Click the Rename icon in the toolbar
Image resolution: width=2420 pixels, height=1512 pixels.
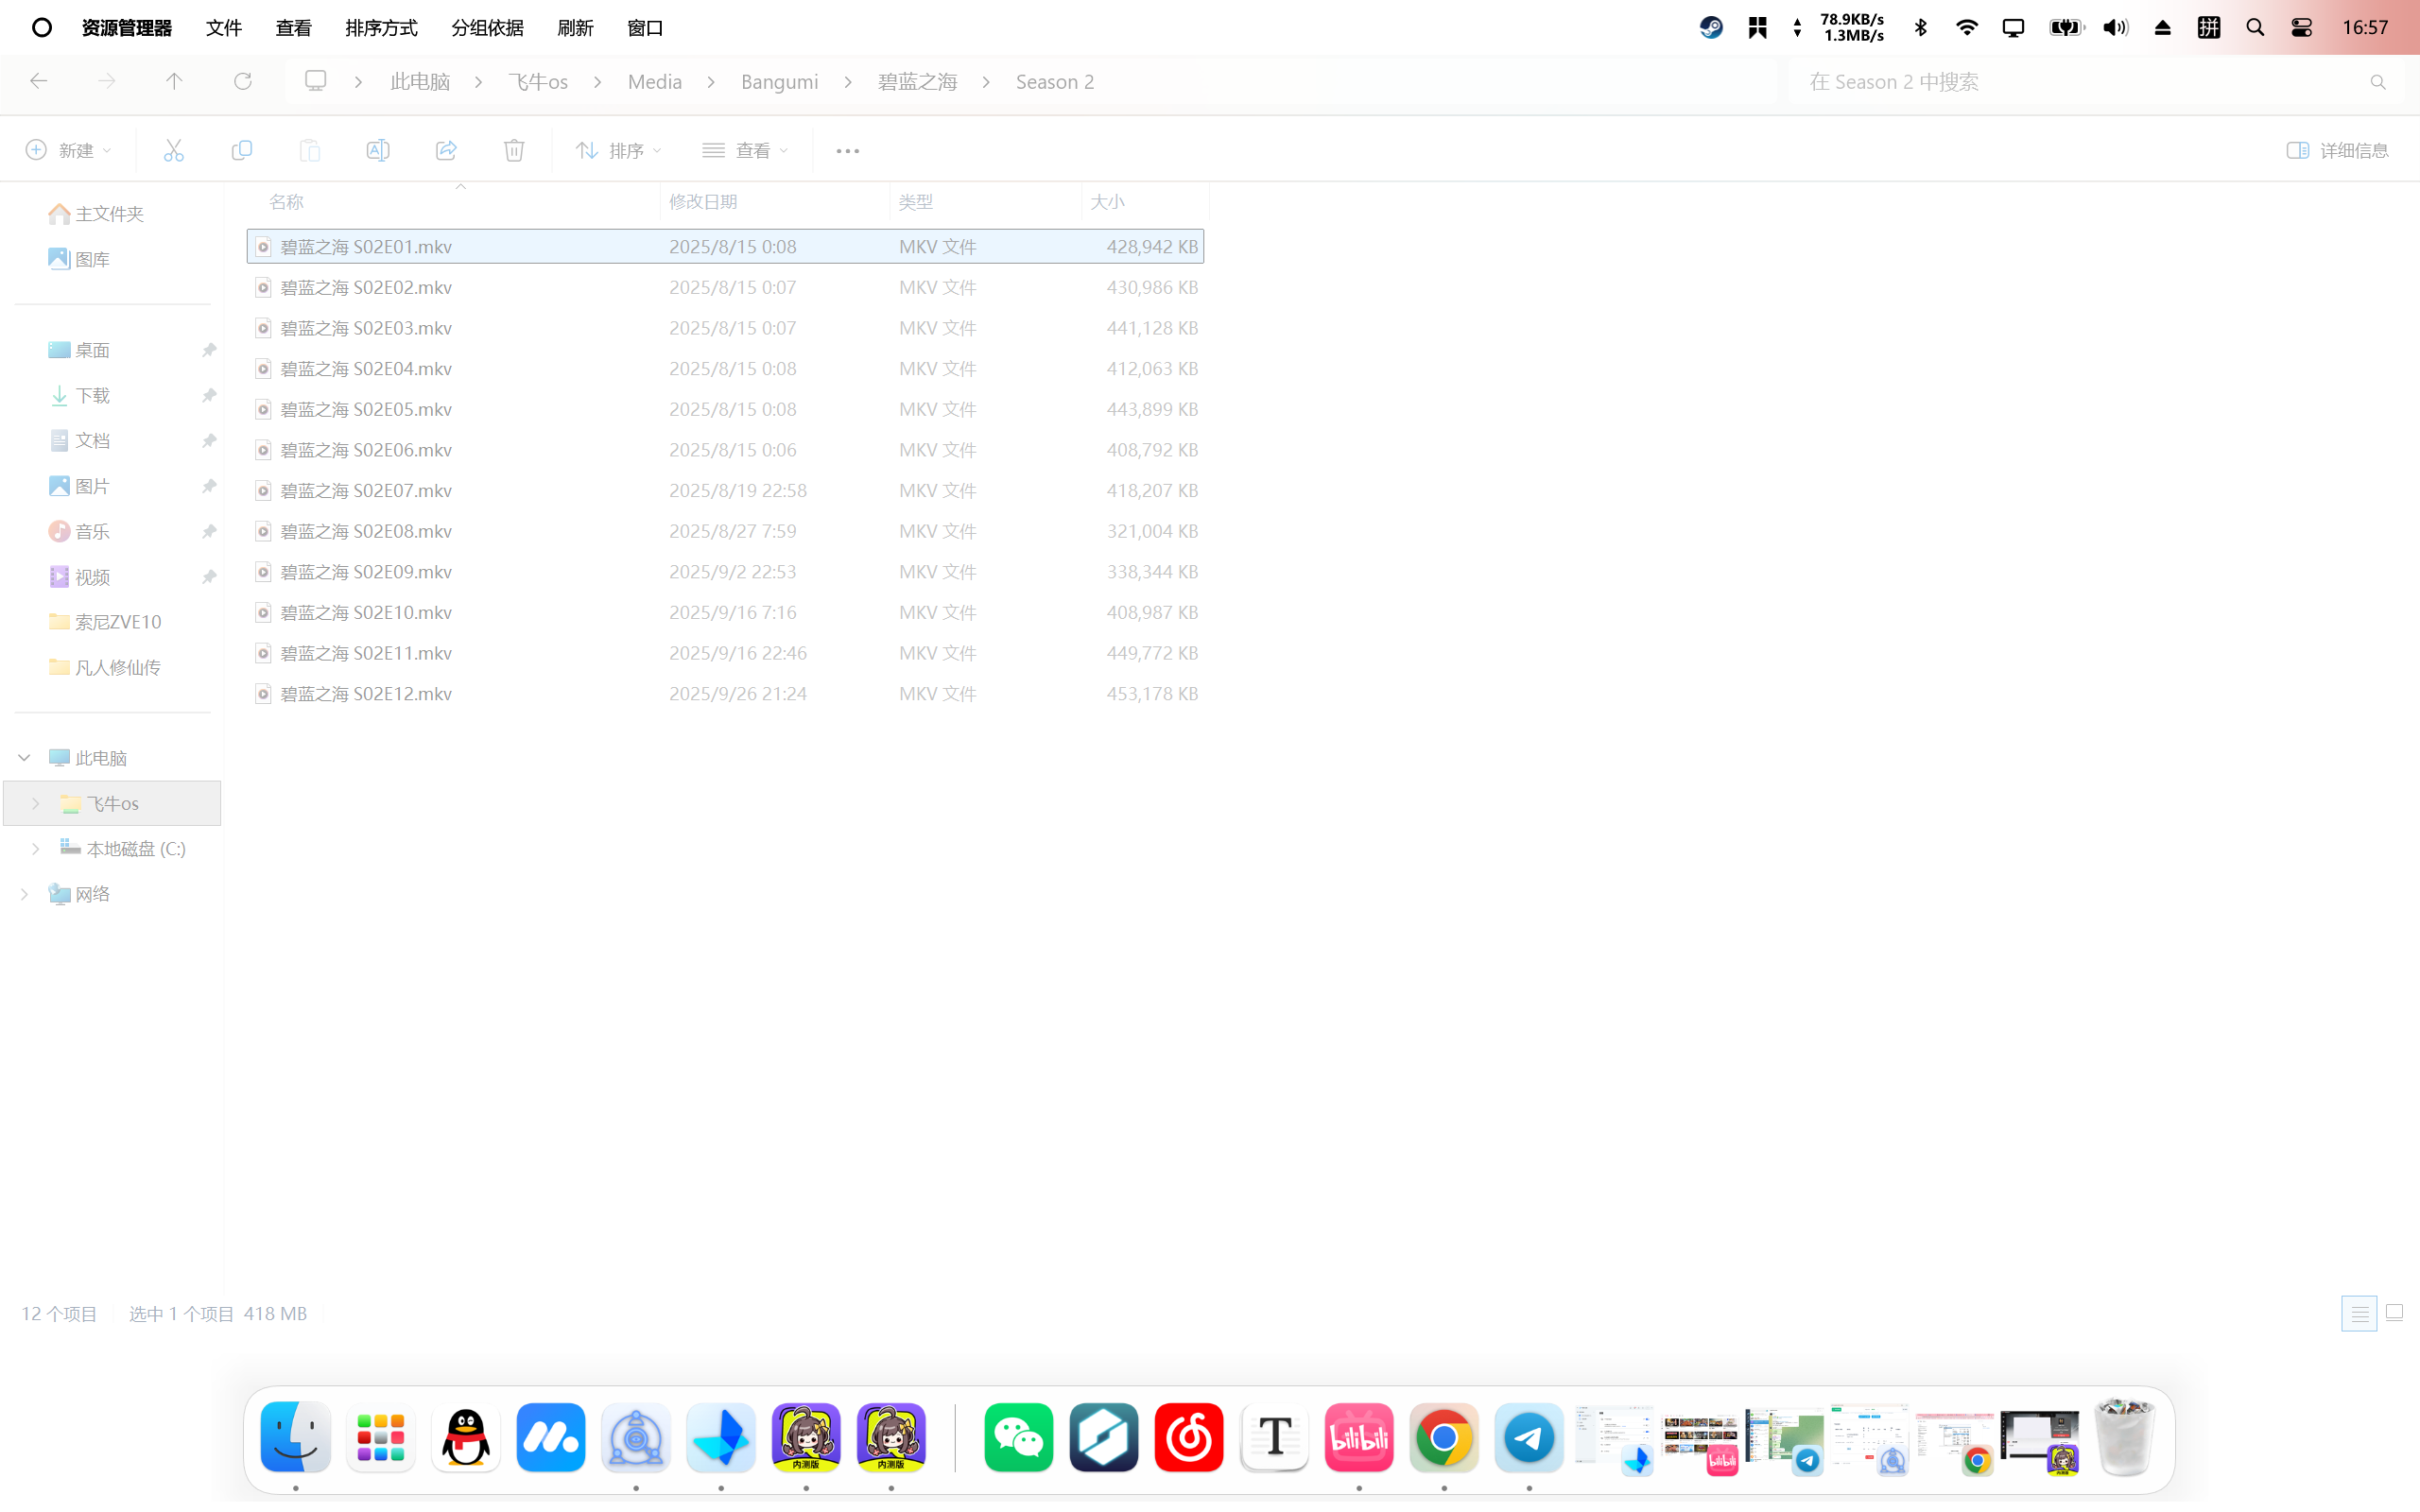[378, 149]
